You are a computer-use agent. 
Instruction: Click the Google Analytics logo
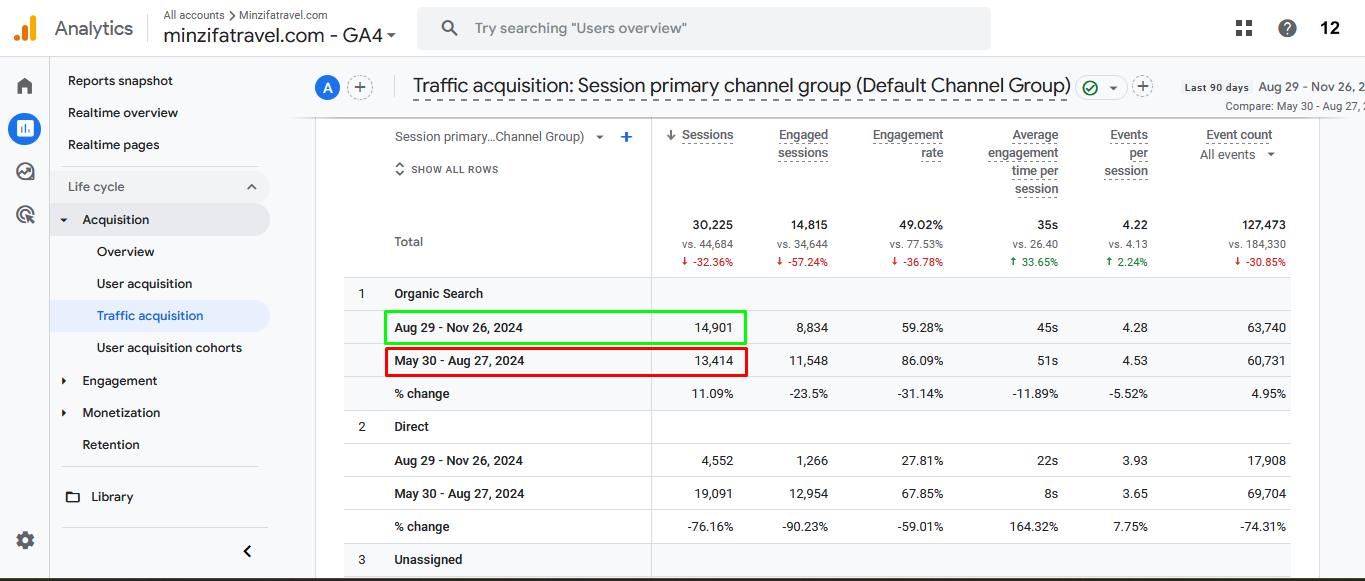(x=27, y=27)
